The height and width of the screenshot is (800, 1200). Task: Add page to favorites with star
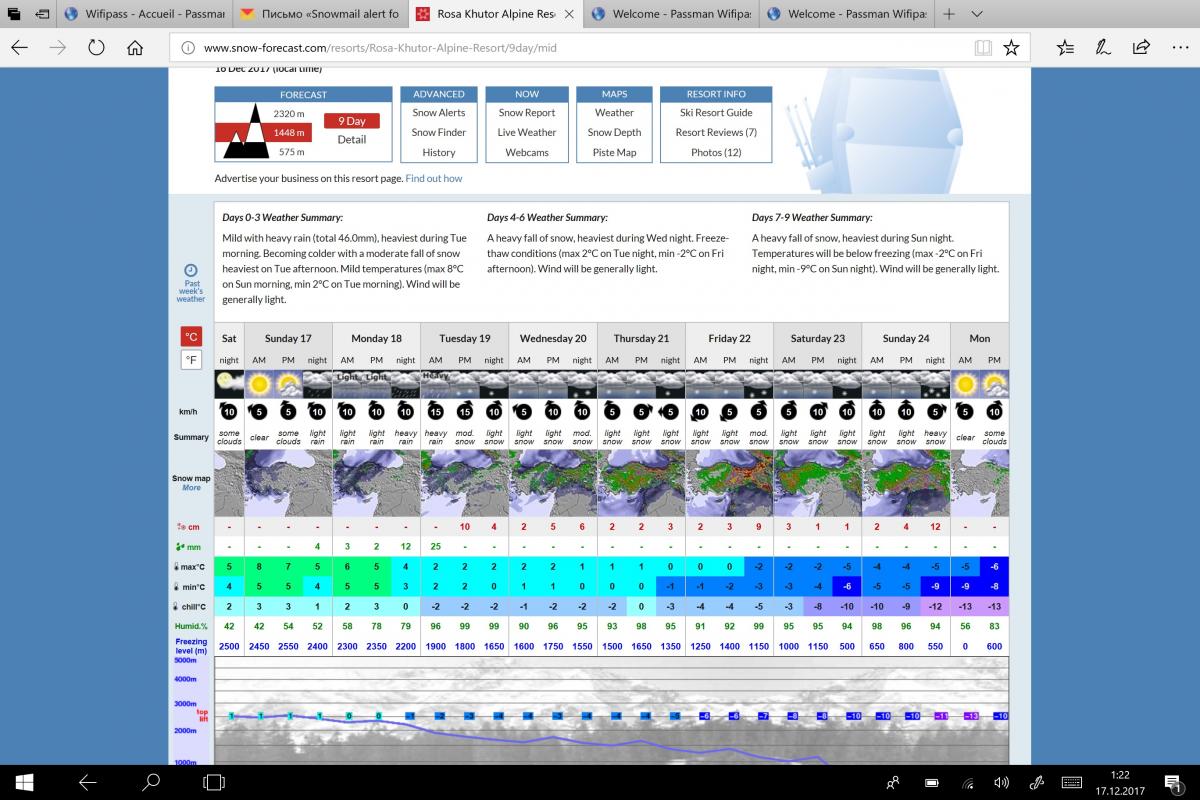click(1011, 47)
